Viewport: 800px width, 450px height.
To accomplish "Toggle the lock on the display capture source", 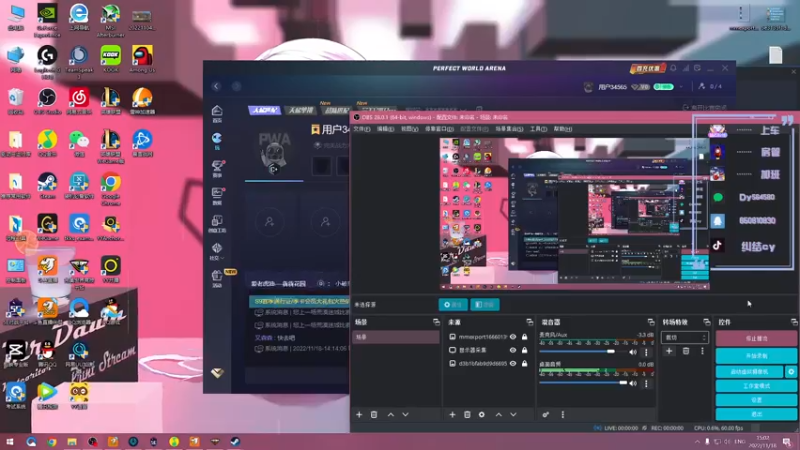I will click(524, 350).
